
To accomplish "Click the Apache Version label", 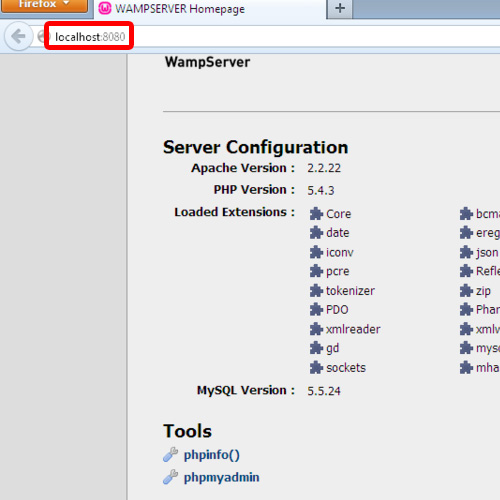I will coord(243,168).
